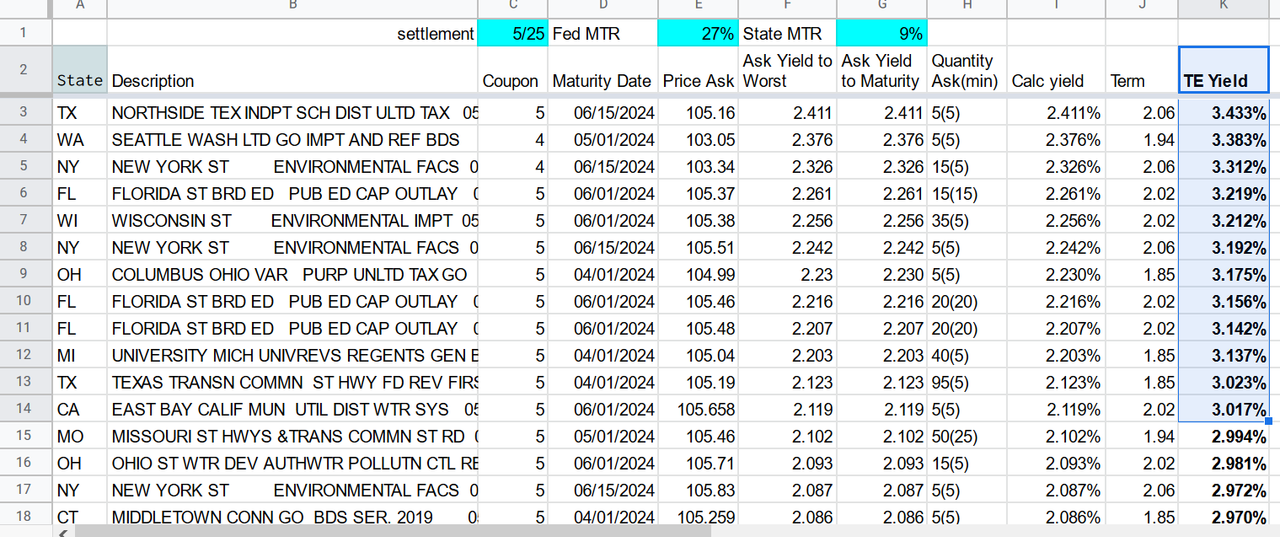Click the settlement label cell

pos(292,33)
